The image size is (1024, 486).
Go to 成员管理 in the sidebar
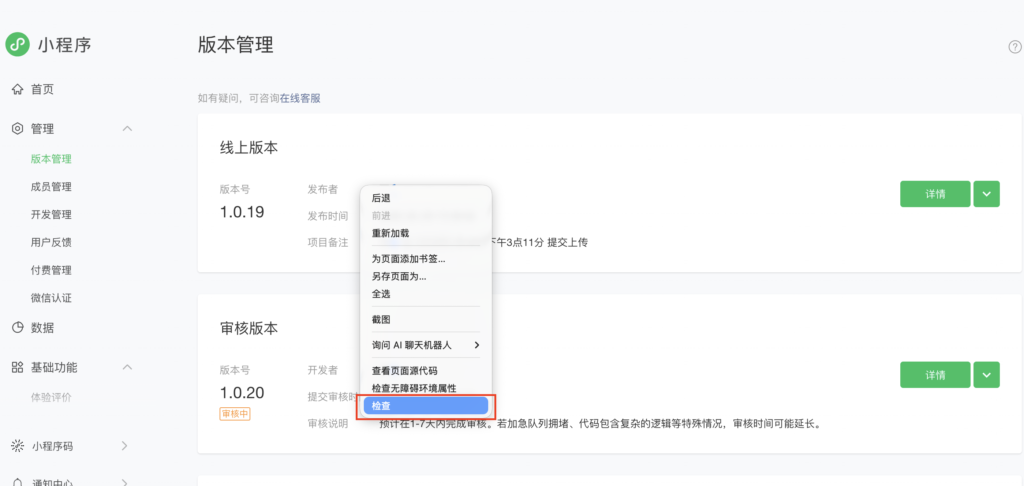point(51,186)
